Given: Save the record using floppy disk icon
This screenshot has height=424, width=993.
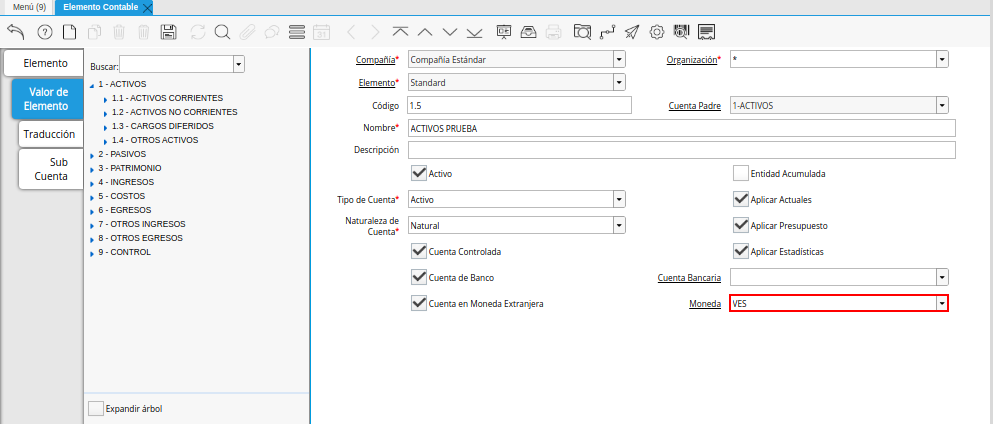Looking at the screenshot, I should click(x=169, y=32).
